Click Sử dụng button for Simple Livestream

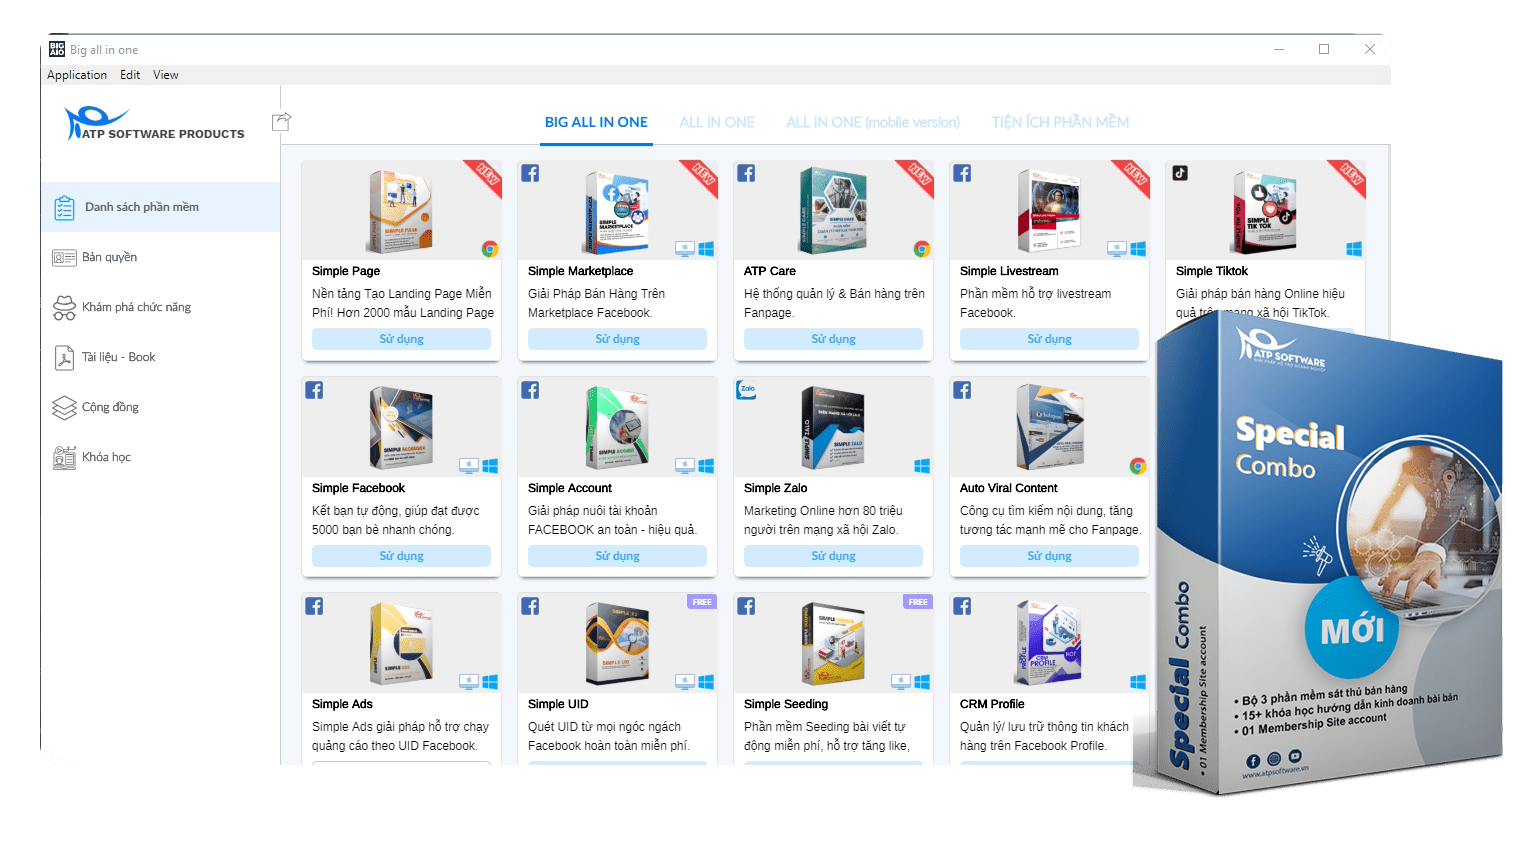coord(1049,339)
